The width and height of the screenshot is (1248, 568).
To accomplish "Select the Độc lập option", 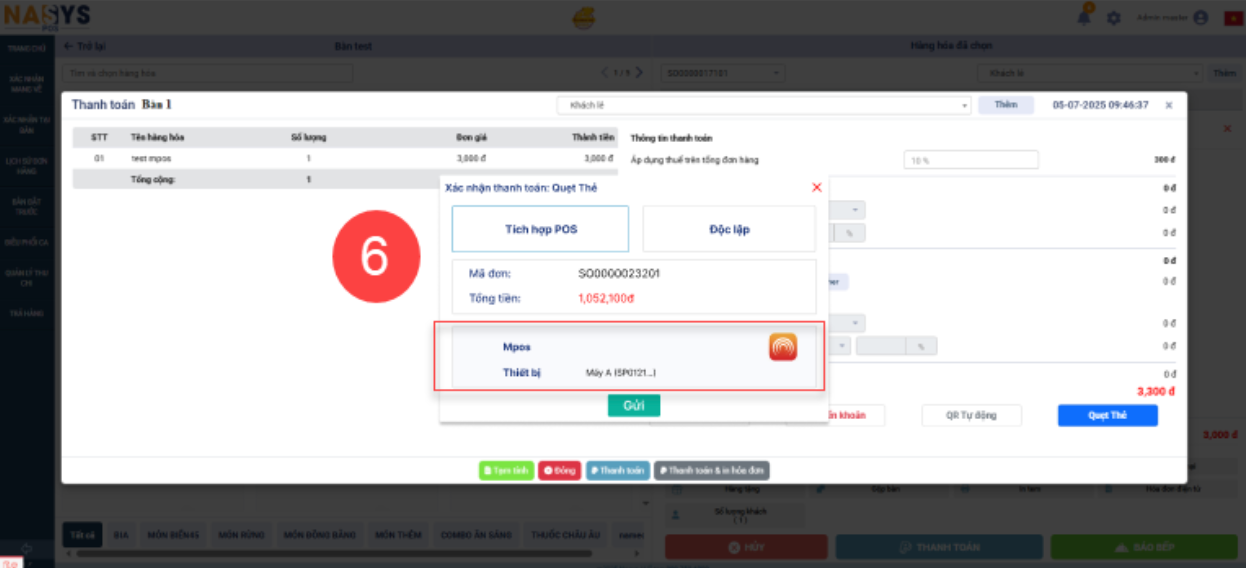I will (729, 229).
